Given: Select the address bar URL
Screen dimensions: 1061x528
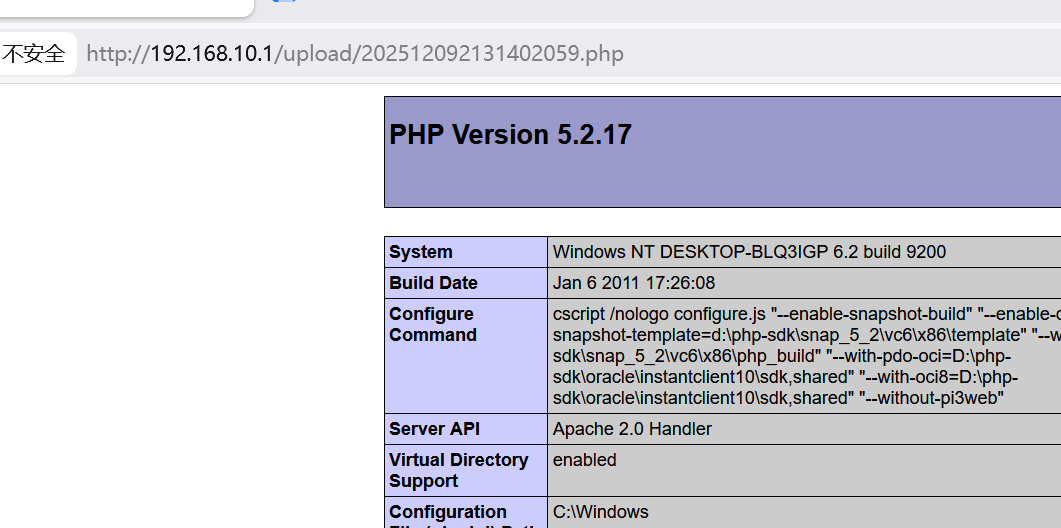Looking at the screenshot, I should point(355,53).
